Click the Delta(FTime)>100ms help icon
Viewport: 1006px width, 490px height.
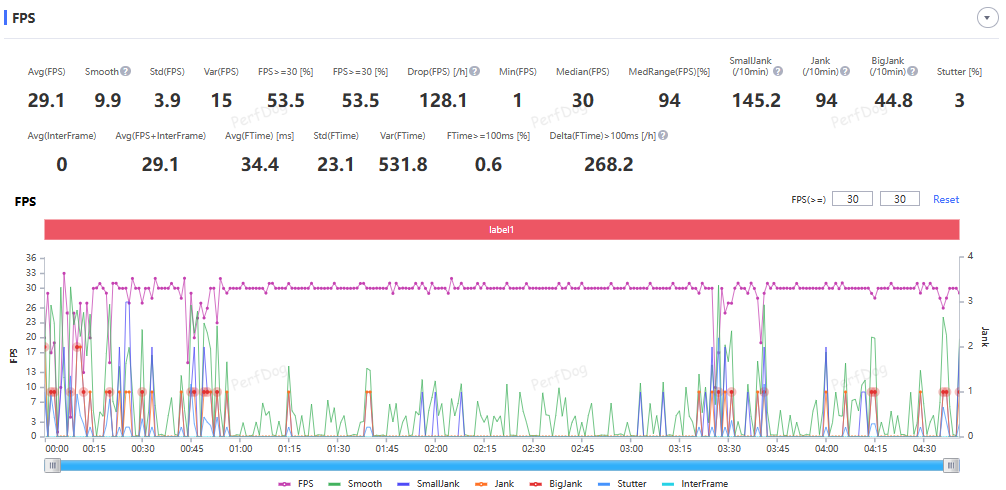pyautogui.click(x=663, y=135)
